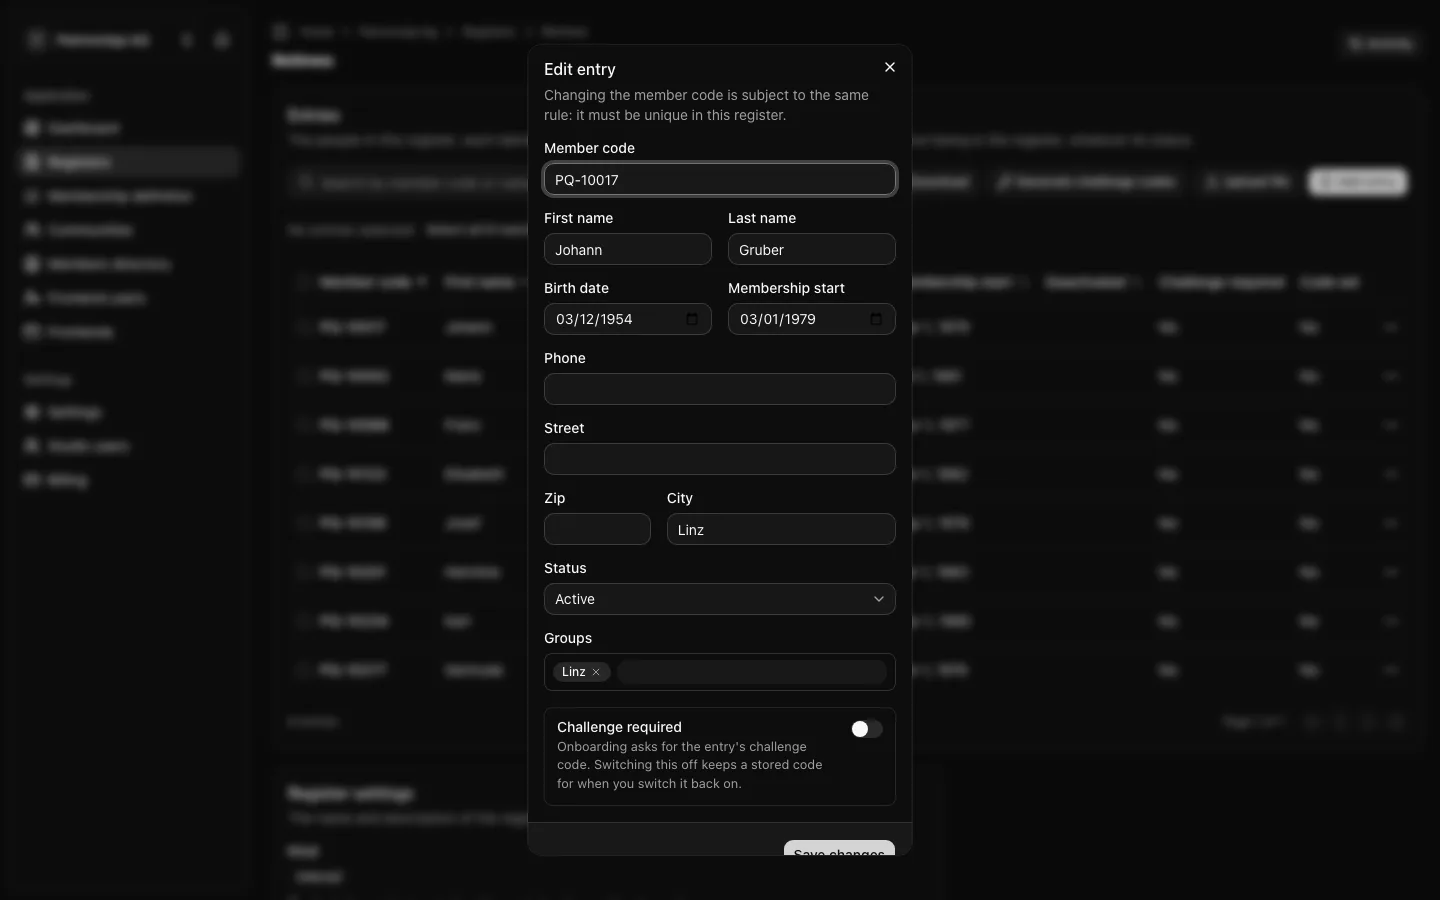Click the "Challenge required" heading text
The height and width of the screenshot is (900, 1440).
(x=619, y=727)
